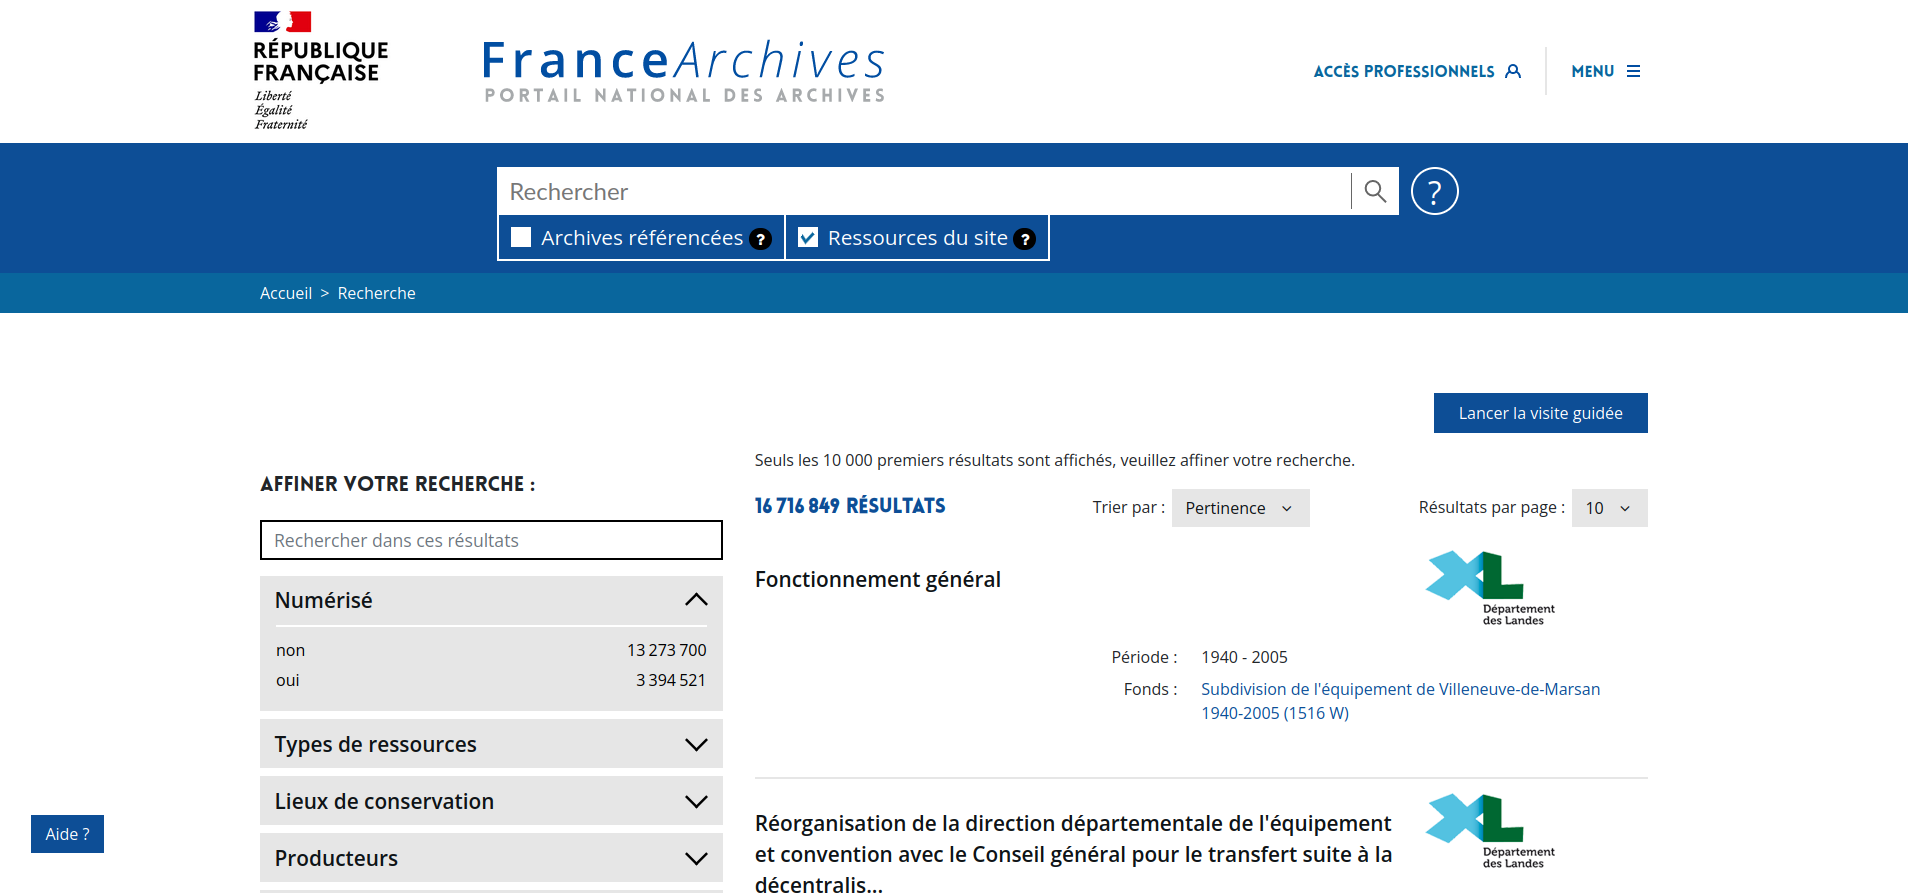Image resolution: width=1908 pixels, height=893 pixels.
Task: Click the magnifying glass search icon
Action: click(1375, 191)
